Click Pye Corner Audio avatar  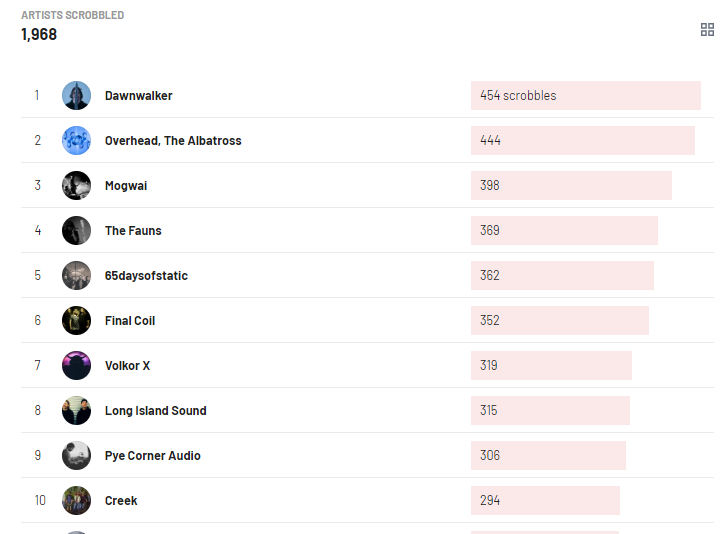coord(76,456)
